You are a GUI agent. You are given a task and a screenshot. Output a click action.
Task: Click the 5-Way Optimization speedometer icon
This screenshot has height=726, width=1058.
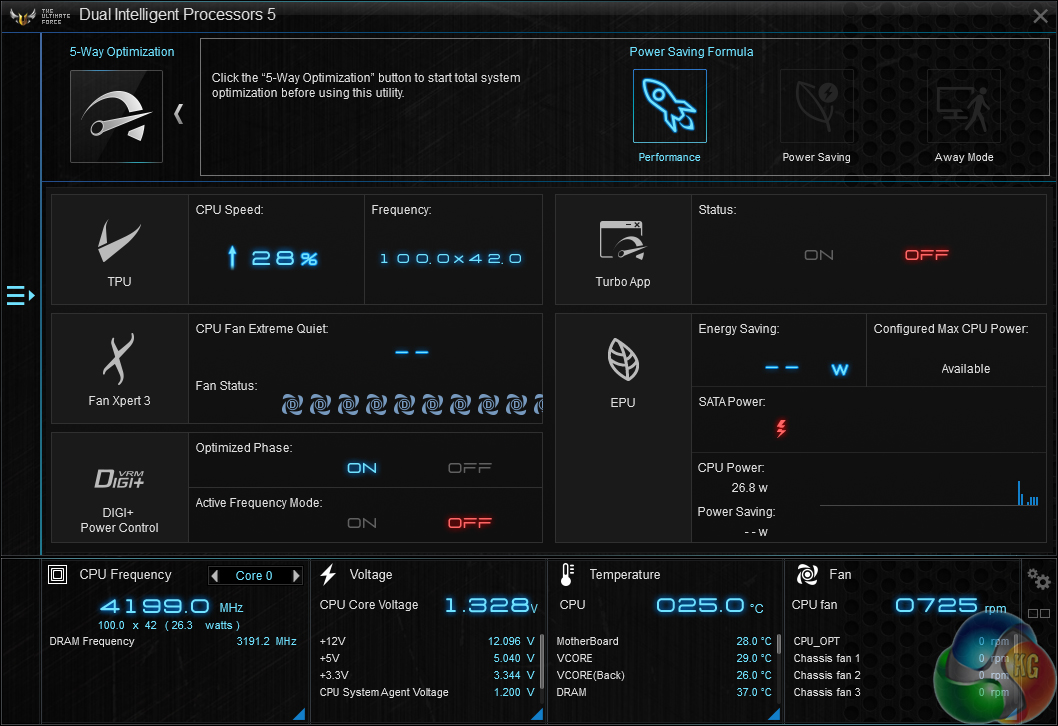tap(116, 115)
